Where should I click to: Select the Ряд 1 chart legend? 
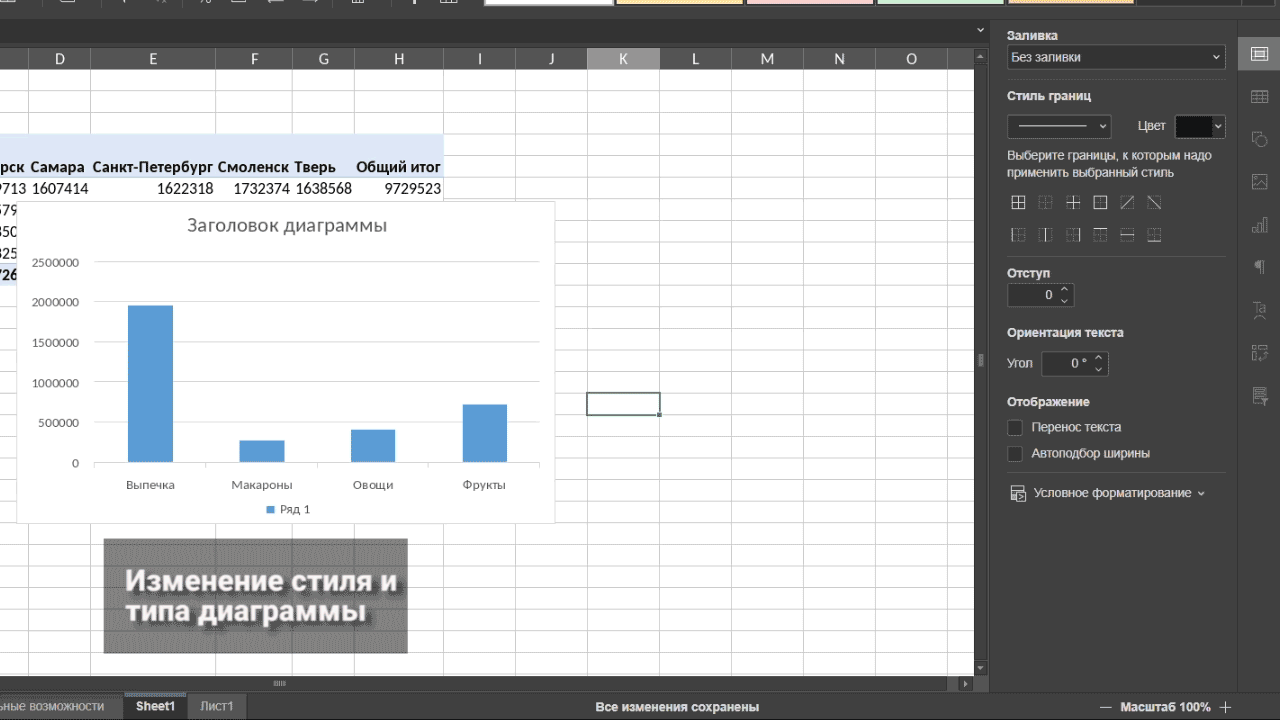point(288,509)
